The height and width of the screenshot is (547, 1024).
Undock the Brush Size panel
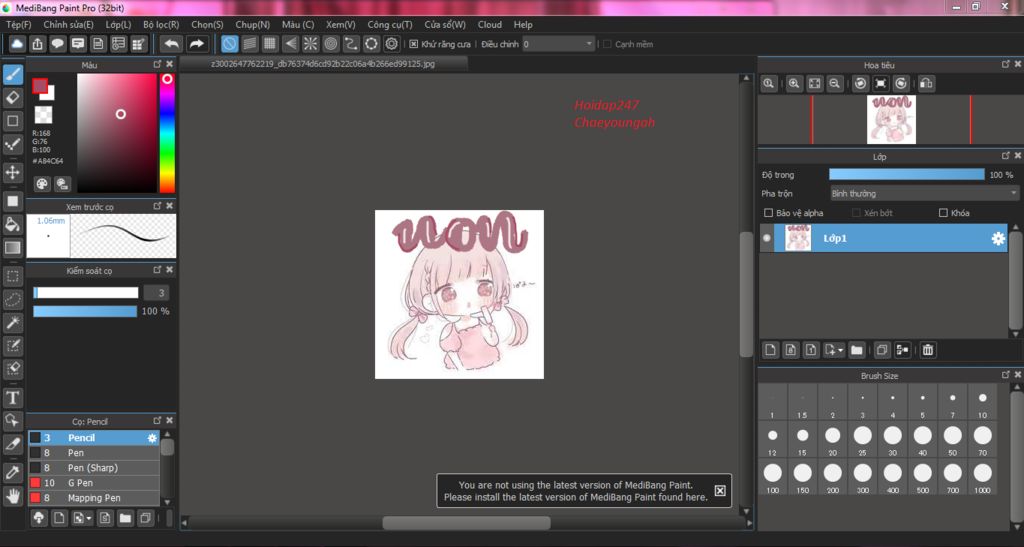click(x=1005, y=375)
